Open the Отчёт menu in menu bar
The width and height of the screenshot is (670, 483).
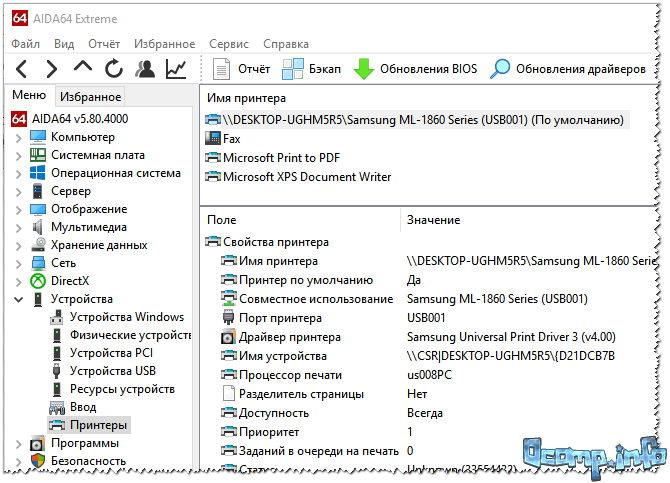click(104, 44)
